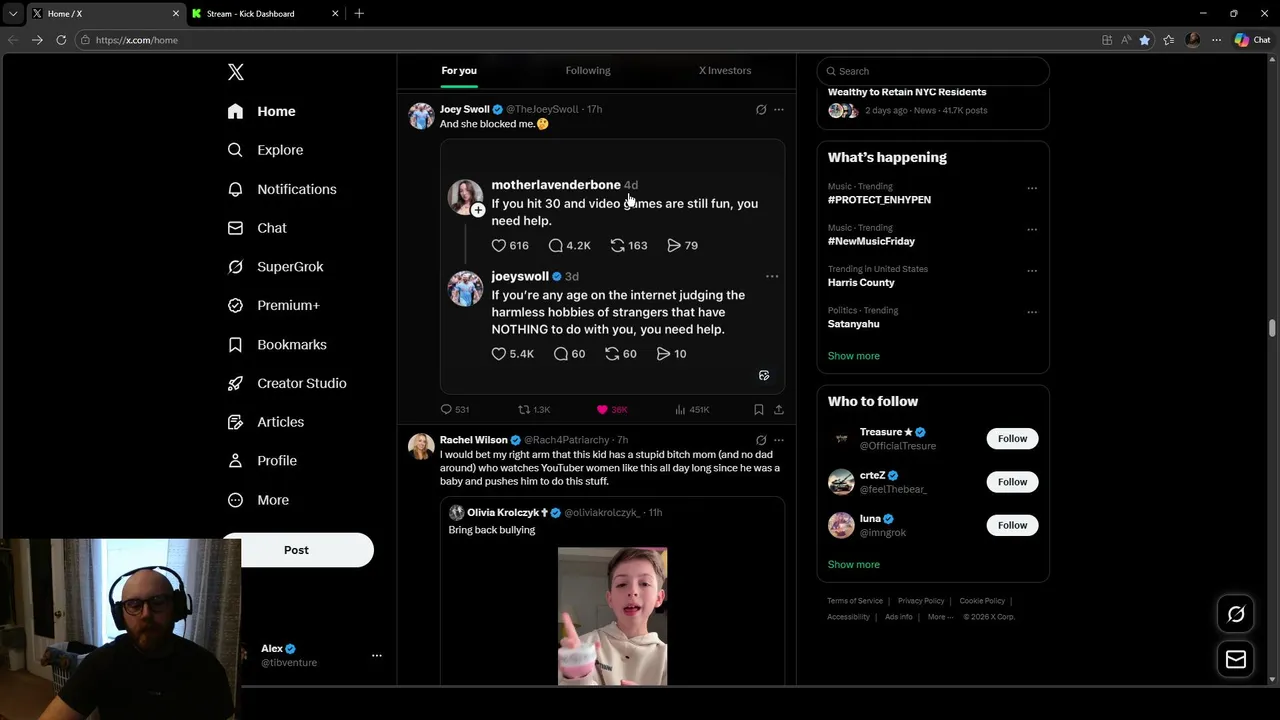Open options for Harris County trend
Screen dimensions: 1280x720
(1032, 271)
